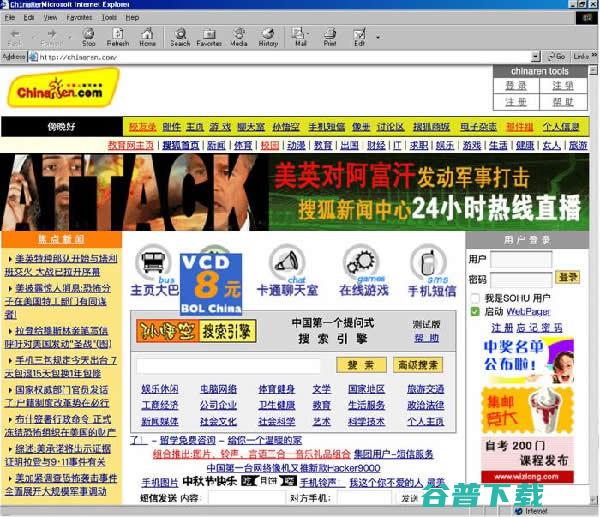Screen dimensions: 600x517
Task: Open the WebPager link
Action: pos(528,312)
